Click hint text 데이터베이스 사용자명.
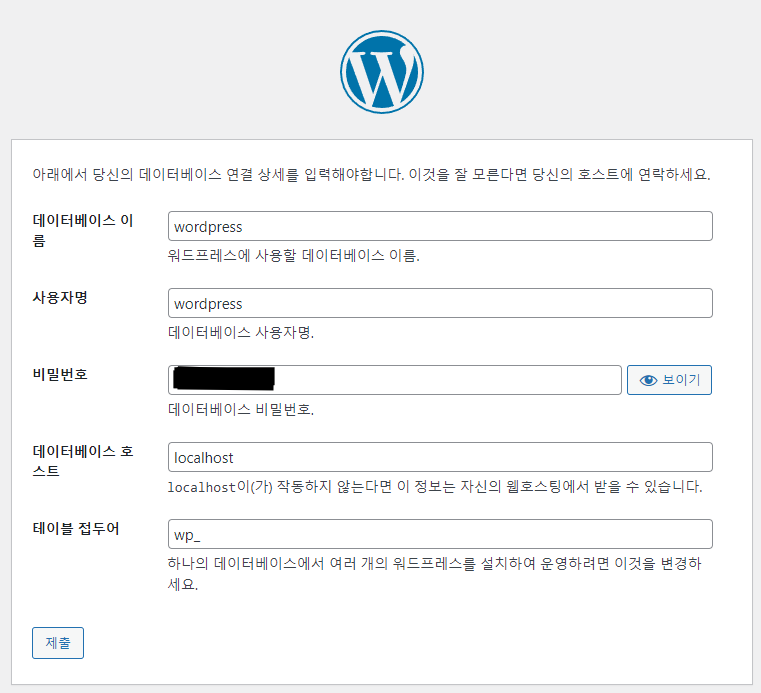This screenshot has height=693, width=761. coord(241,332)
